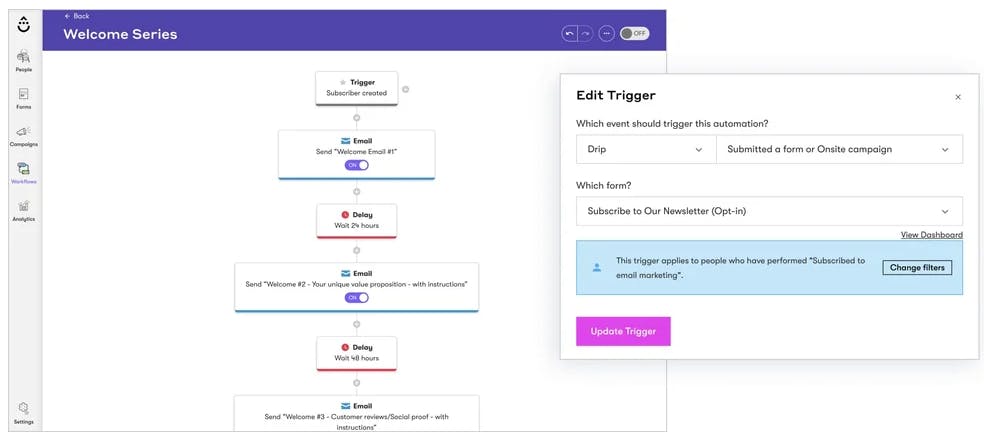984x446 pixels.
Task: Click the redo arrow in header
Action: (x=585, y=34)
